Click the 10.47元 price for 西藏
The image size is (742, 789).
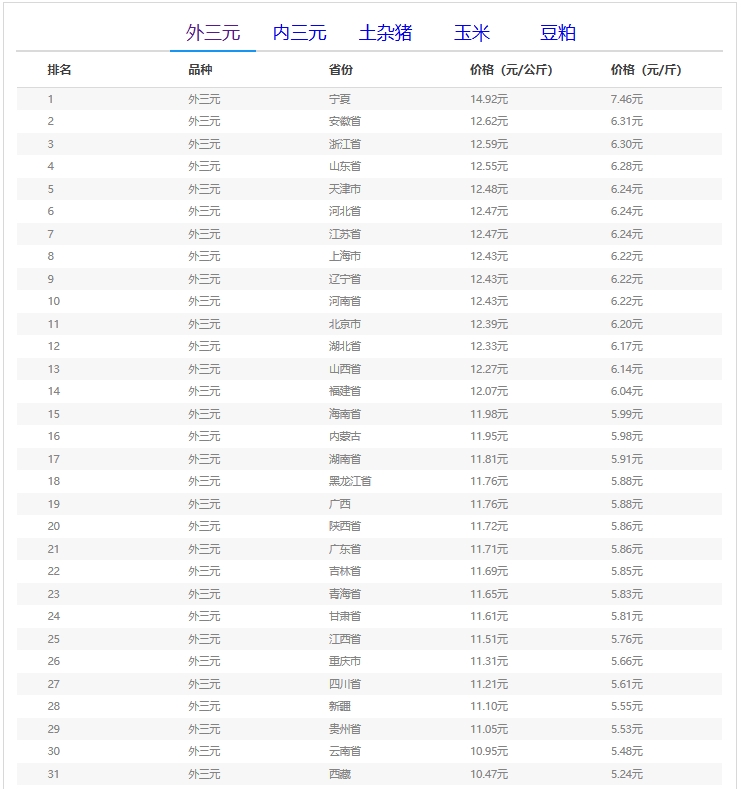click(x=489, y=774)
